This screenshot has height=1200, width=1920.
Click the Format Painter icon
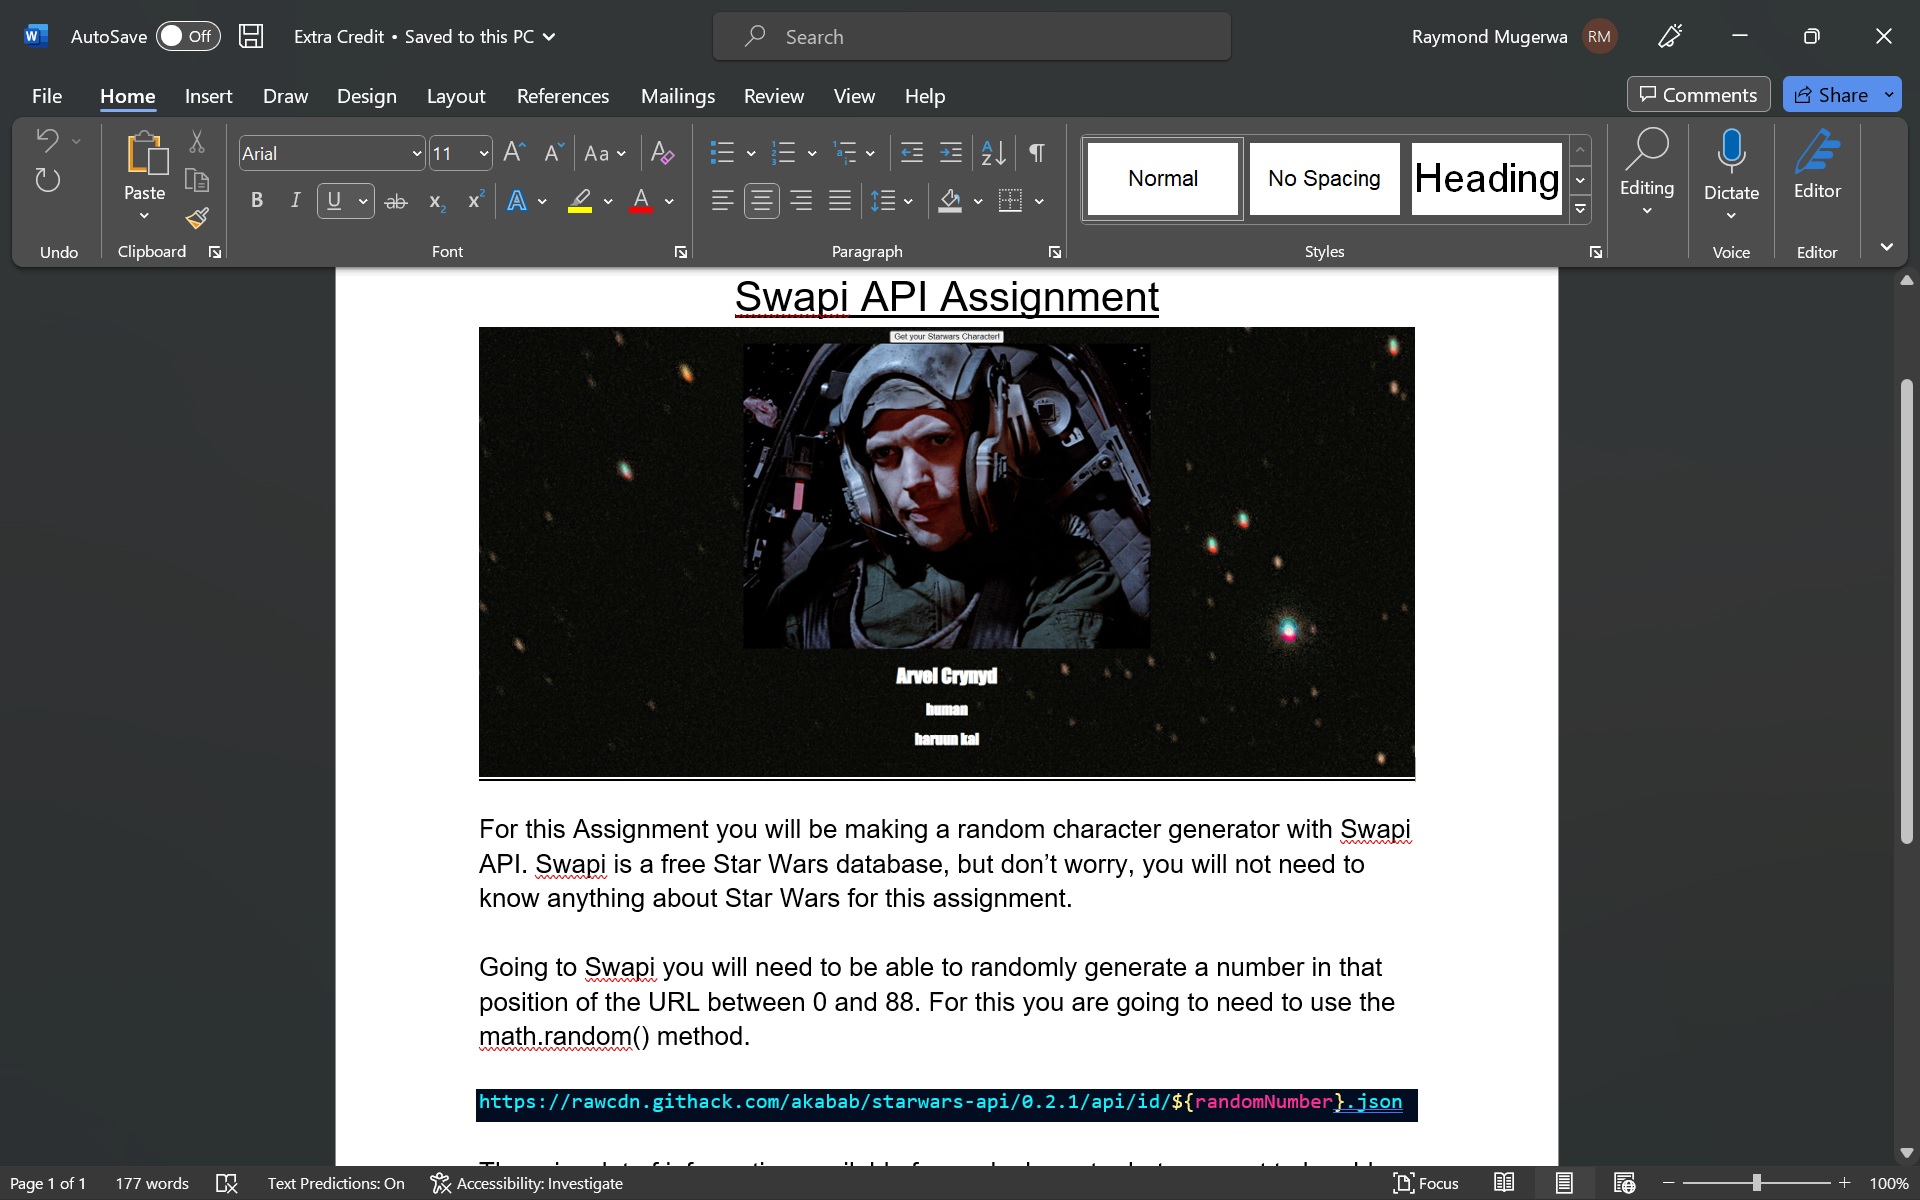(197, 218)
